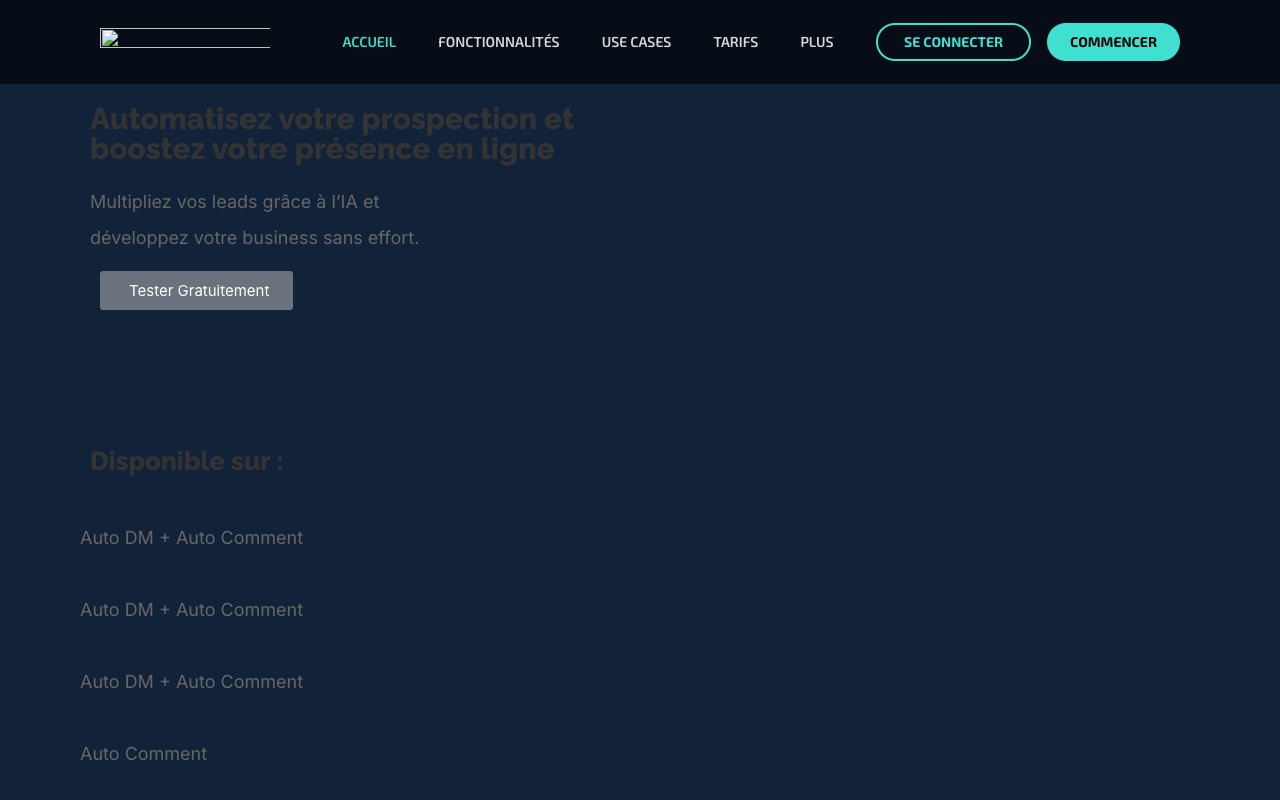The height and width of the screenshot is (800, 1280).
Task: Click the Tester Gratuitement button
Action: tap(196, 290)
